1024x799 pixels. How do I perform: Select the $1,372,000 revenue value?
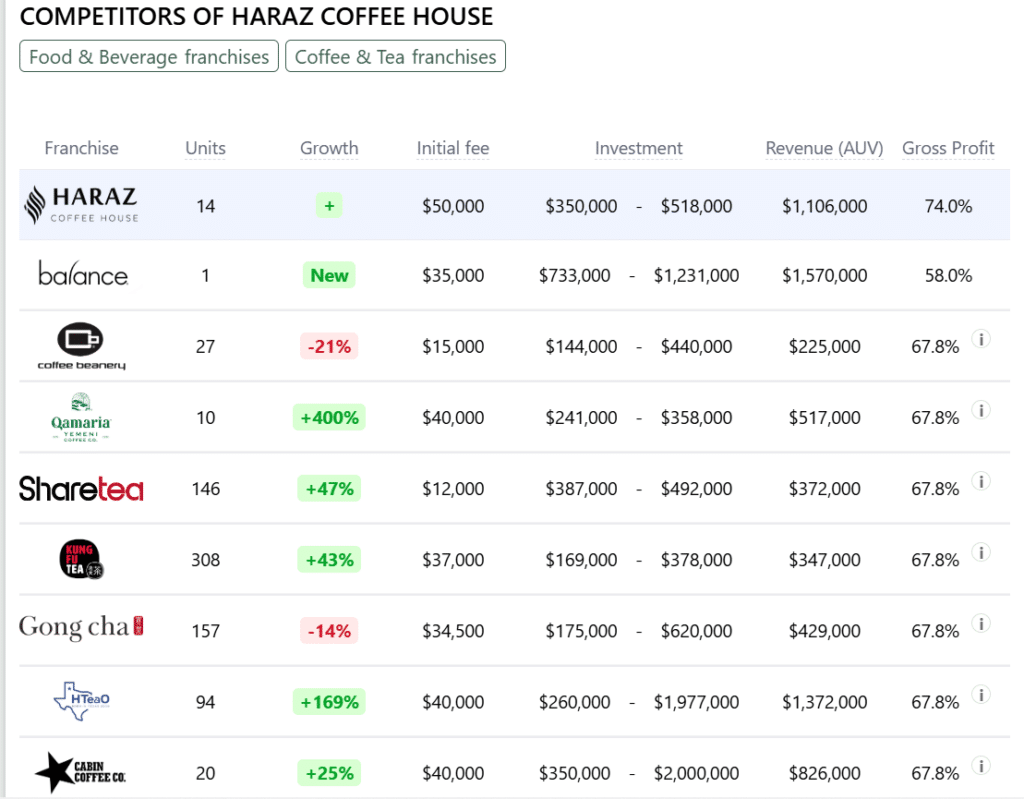824,703
